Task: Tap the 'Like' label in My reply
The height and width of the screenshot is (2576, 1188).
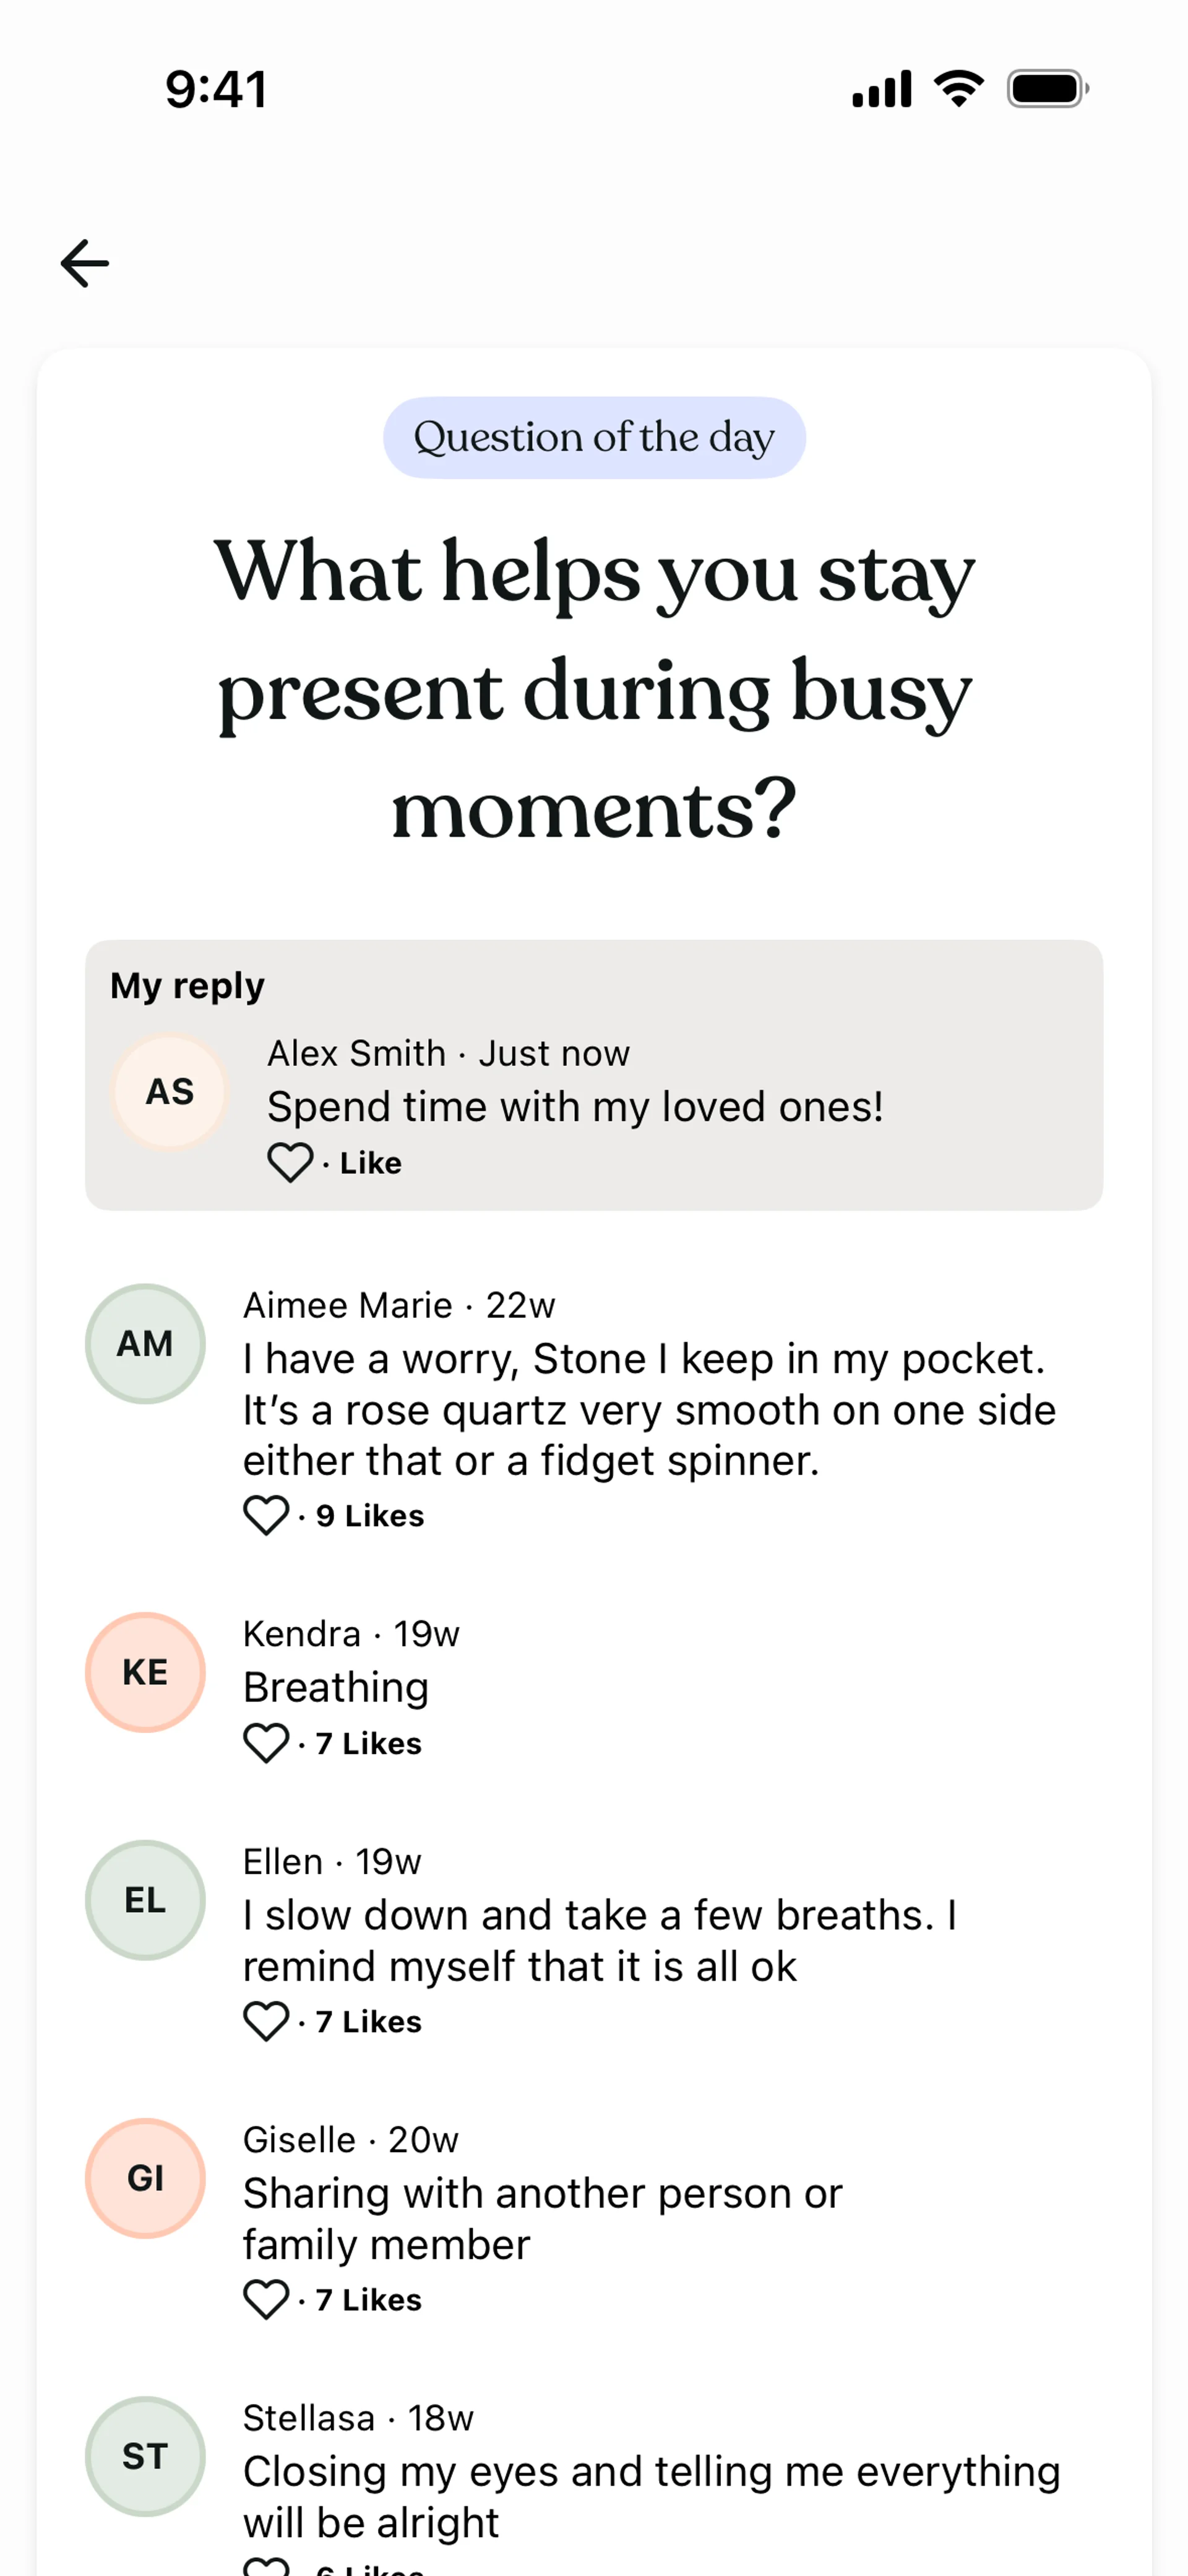Action: pos(370,1163)
